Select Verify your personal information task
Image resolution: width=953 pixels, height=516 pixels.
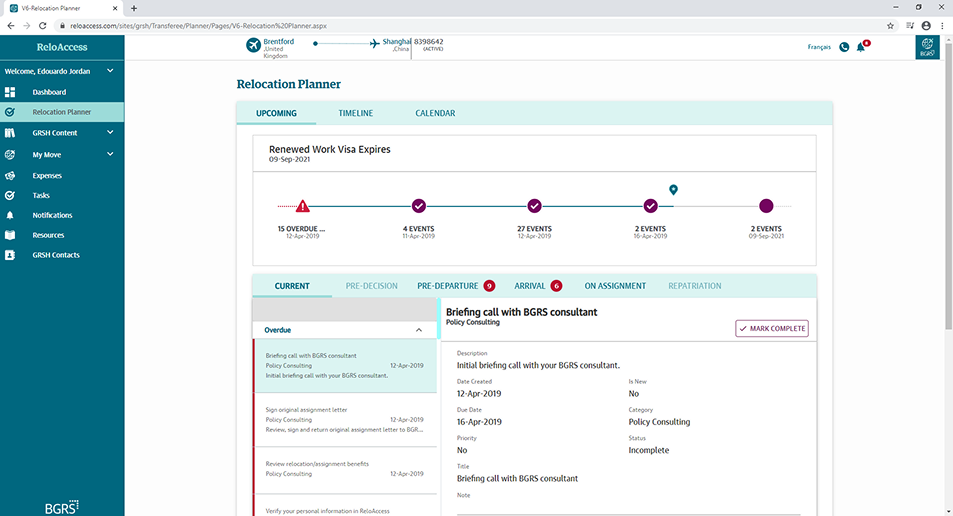345,506
